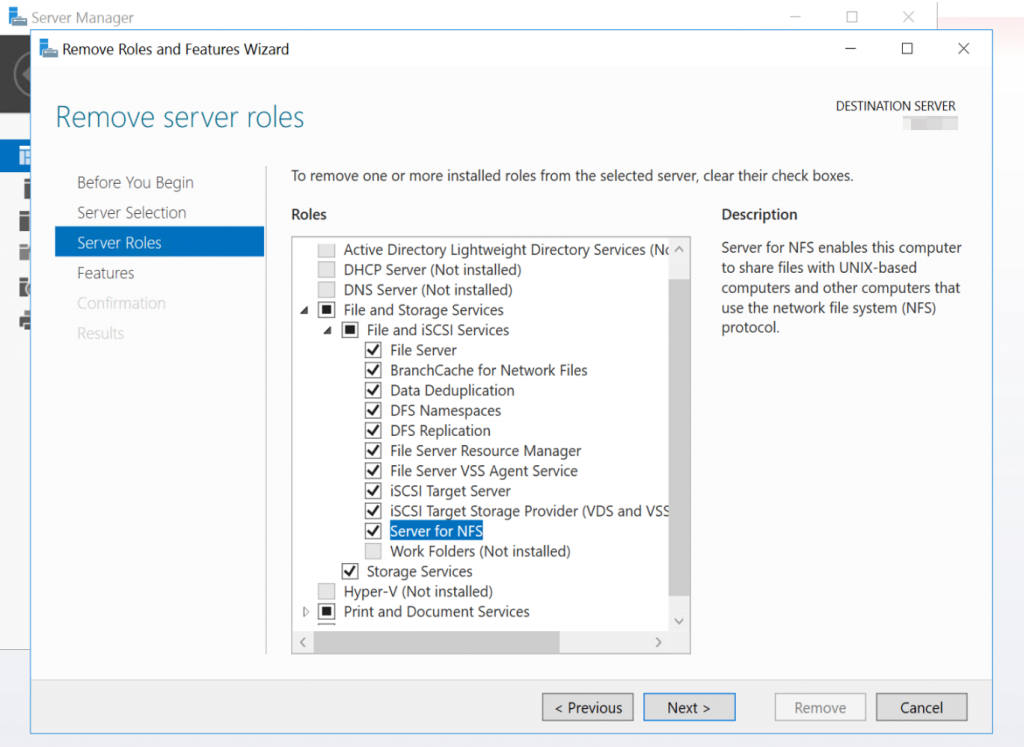Click the Confirmation step in the sidebar

click(x=121, y=303)
